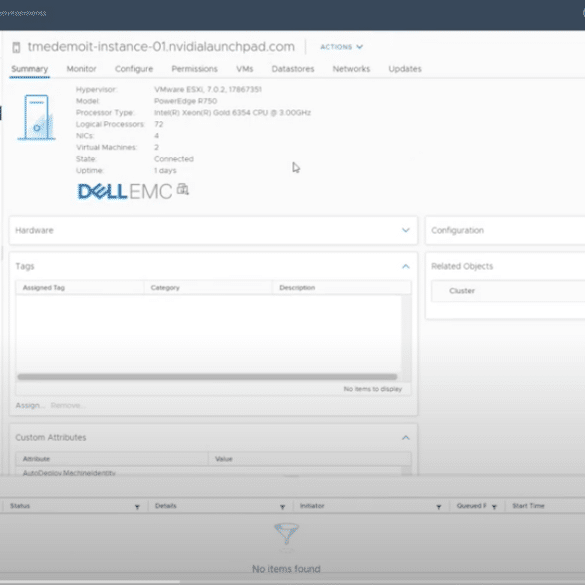Click the host icon beside the hostname title
The width and height of the screenshot is (585, 585).
click(x=16, y=47)
